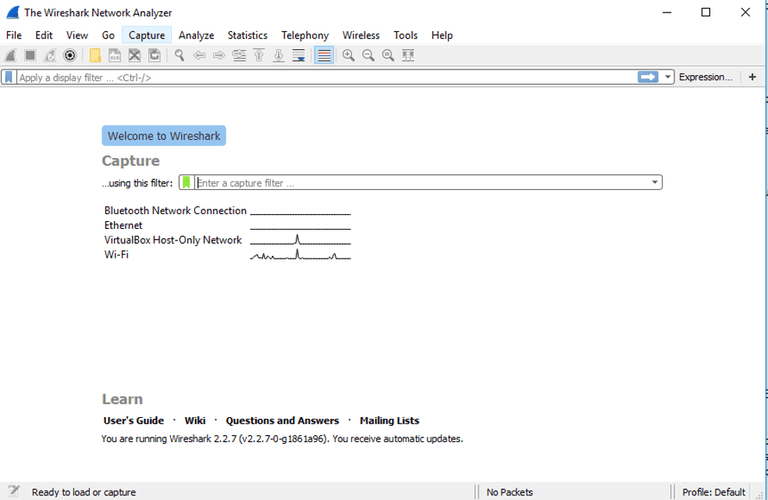Zoom in main window text icon
This screenshot has height=500, width=768.
pyautogui.click(x=348, y=55)
